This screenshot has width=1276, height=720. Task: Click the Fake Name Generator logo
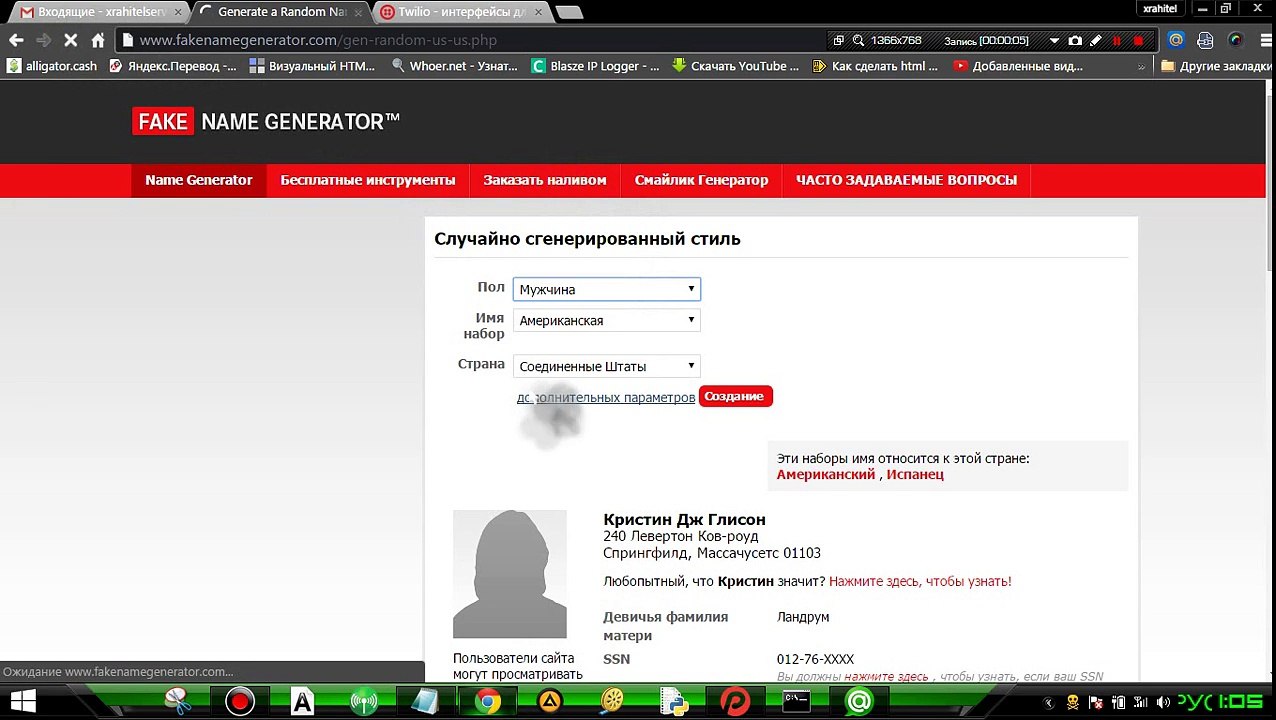coord(266,122)
